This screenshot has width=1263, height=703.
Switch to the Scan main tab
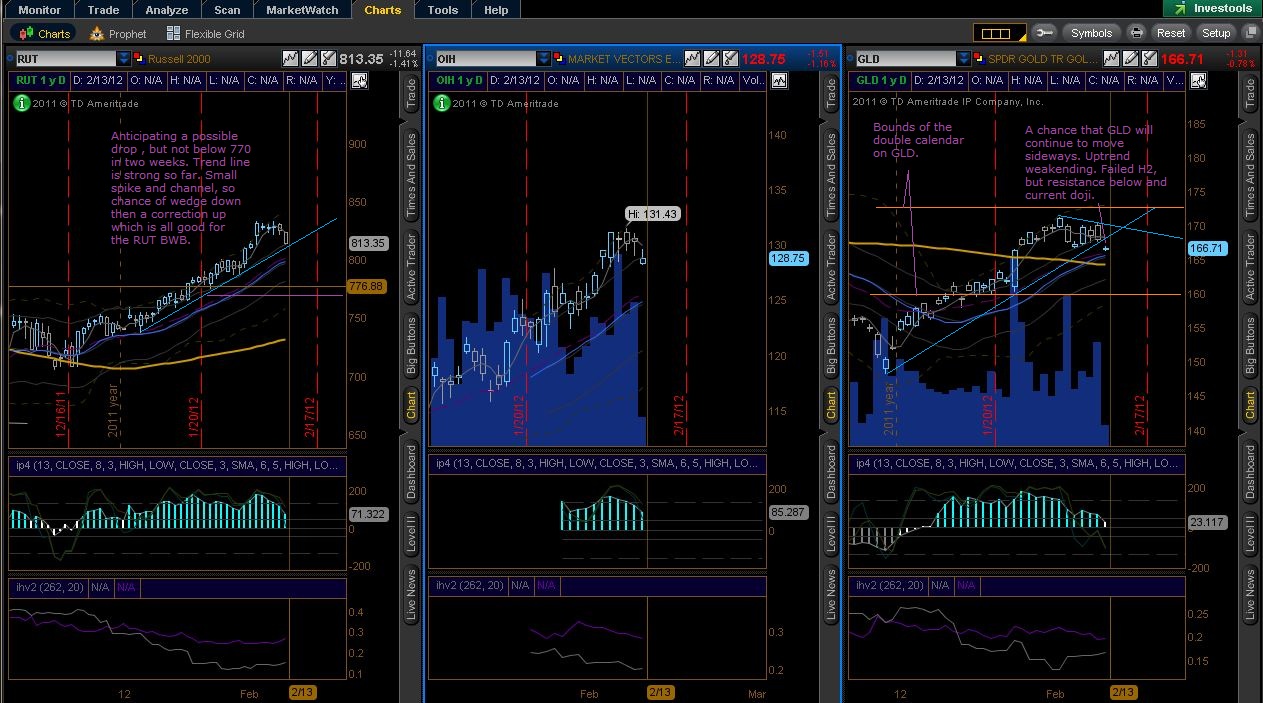(x=227, y=10)
